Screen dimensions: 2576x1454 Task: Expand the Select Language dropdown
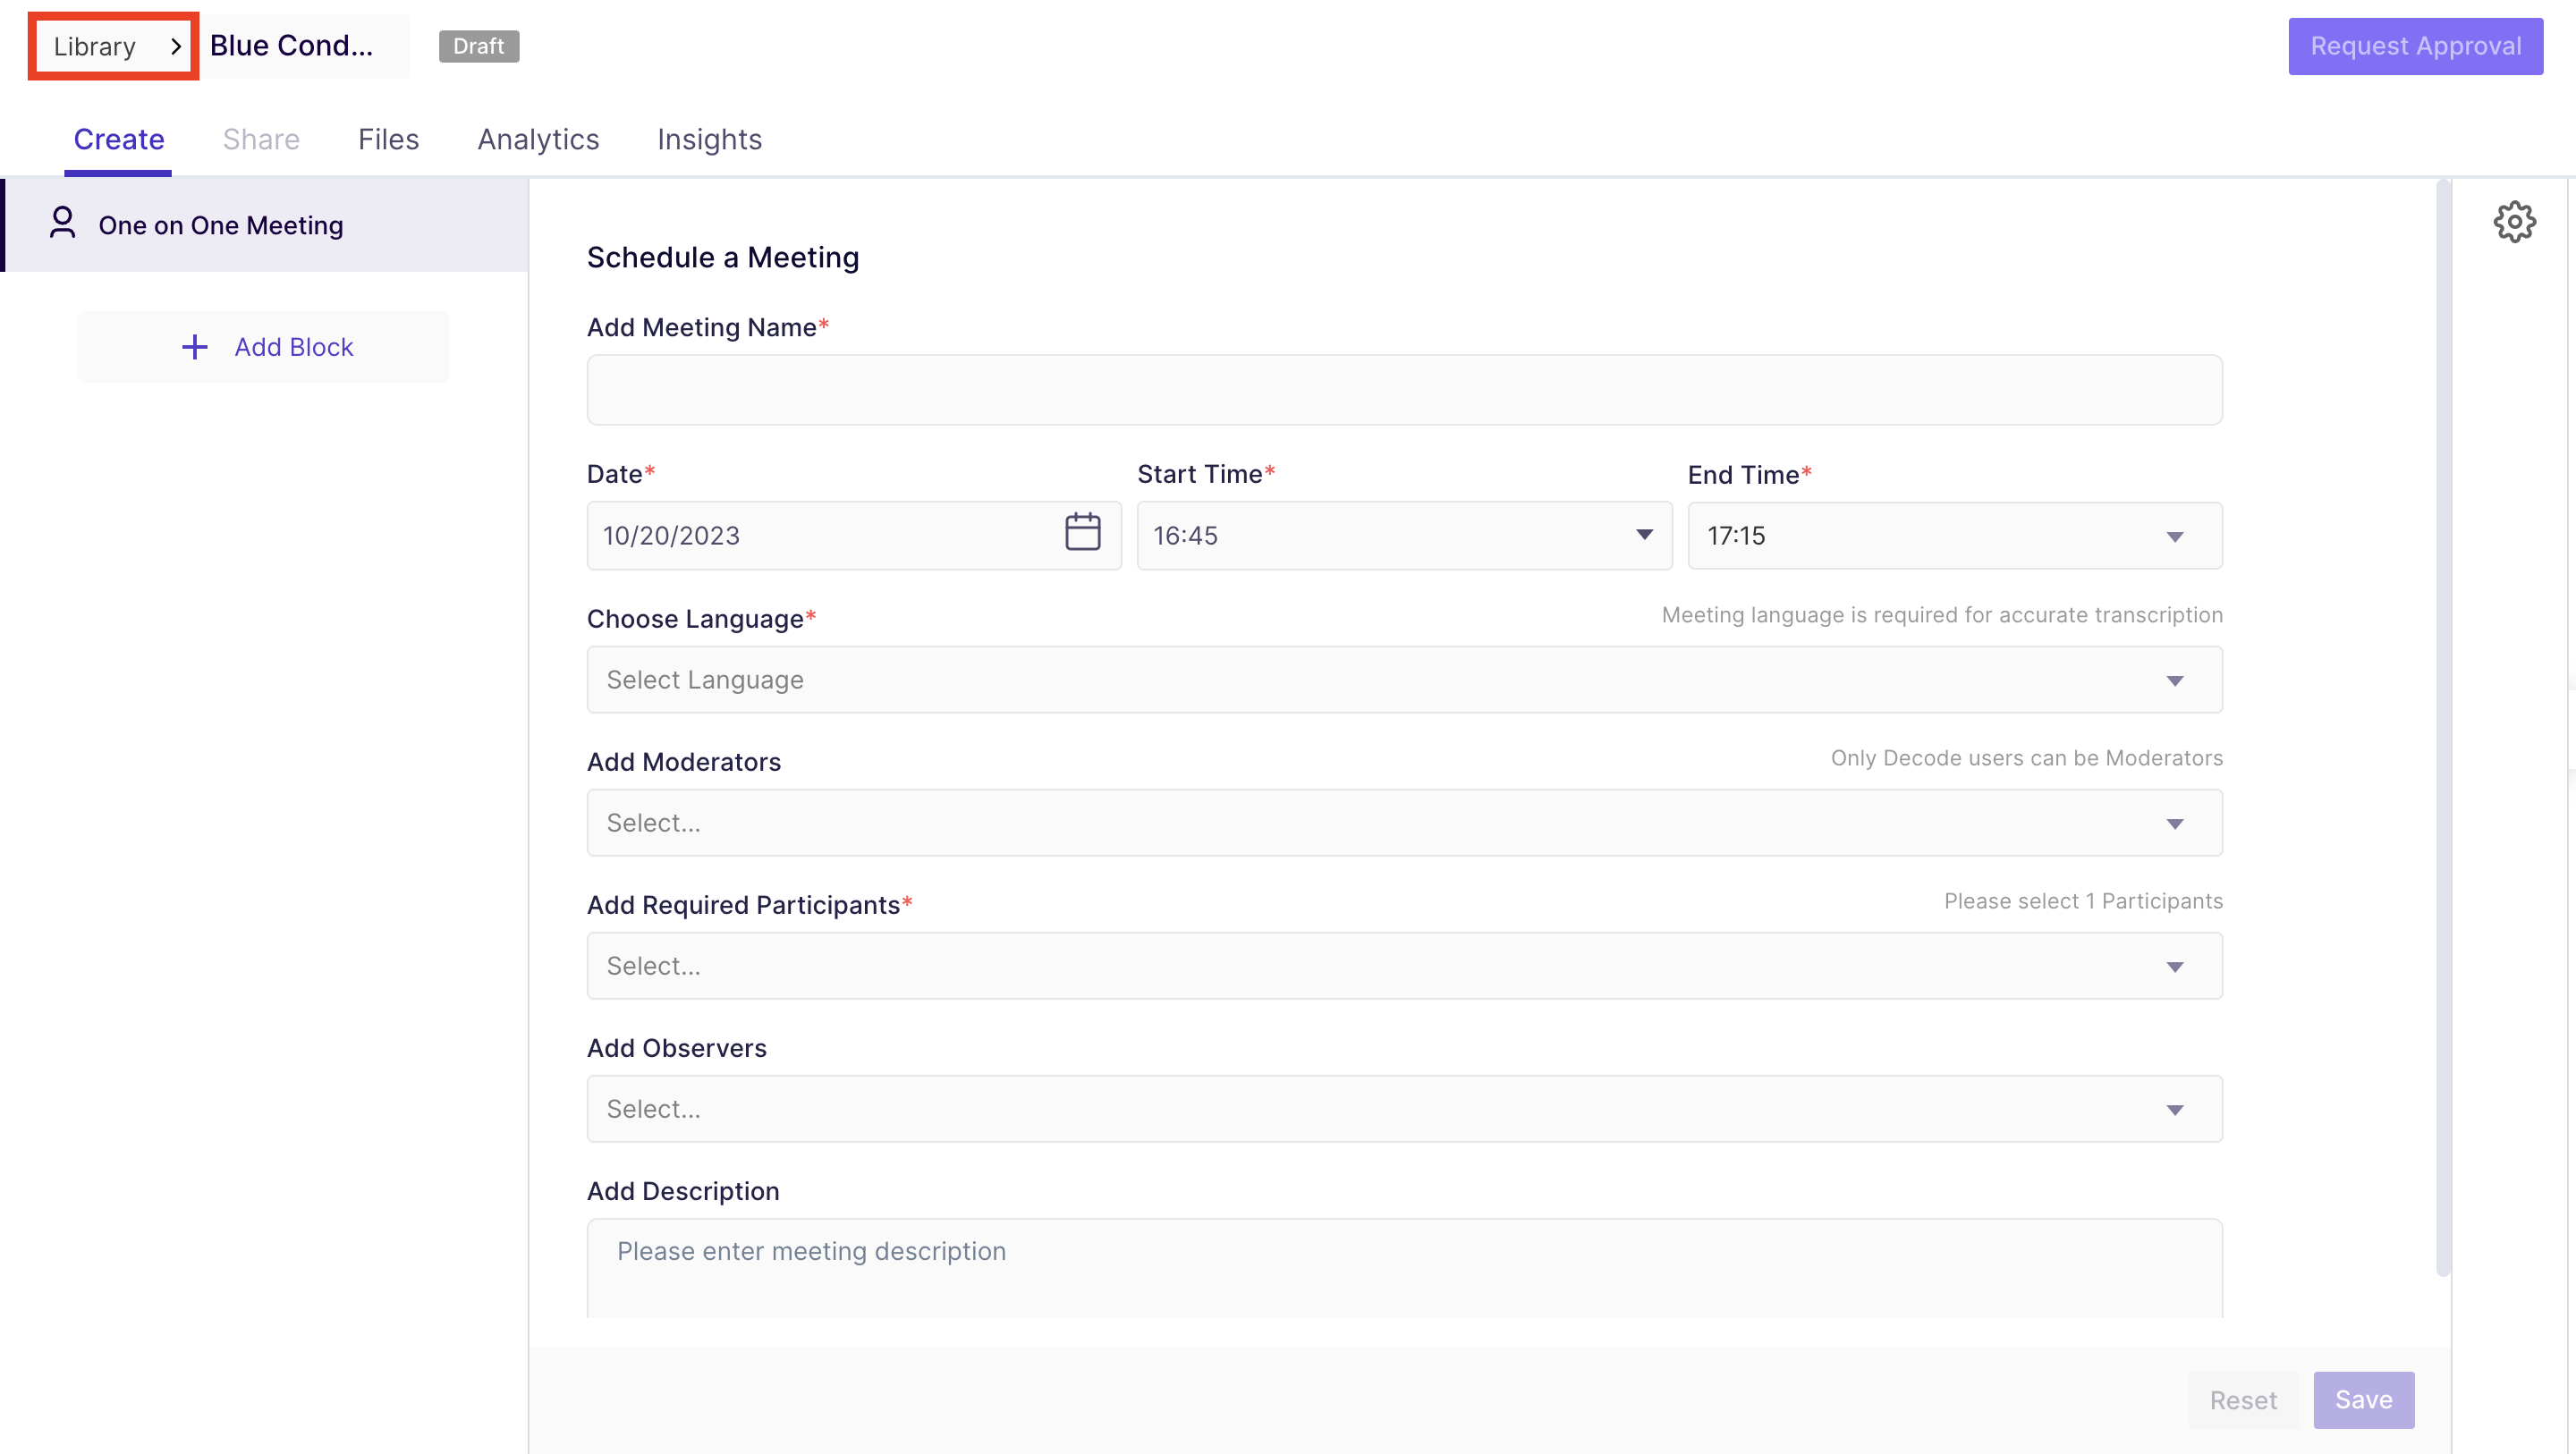point(1404,680)
